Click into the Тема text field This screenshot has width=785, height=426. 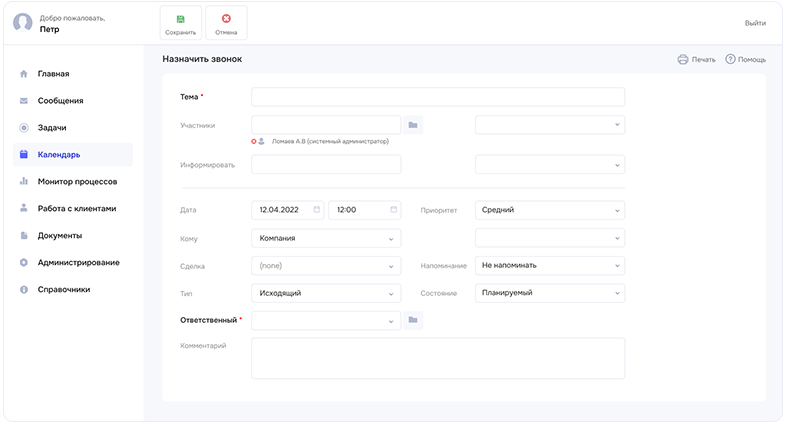click(x=437, y=97)
